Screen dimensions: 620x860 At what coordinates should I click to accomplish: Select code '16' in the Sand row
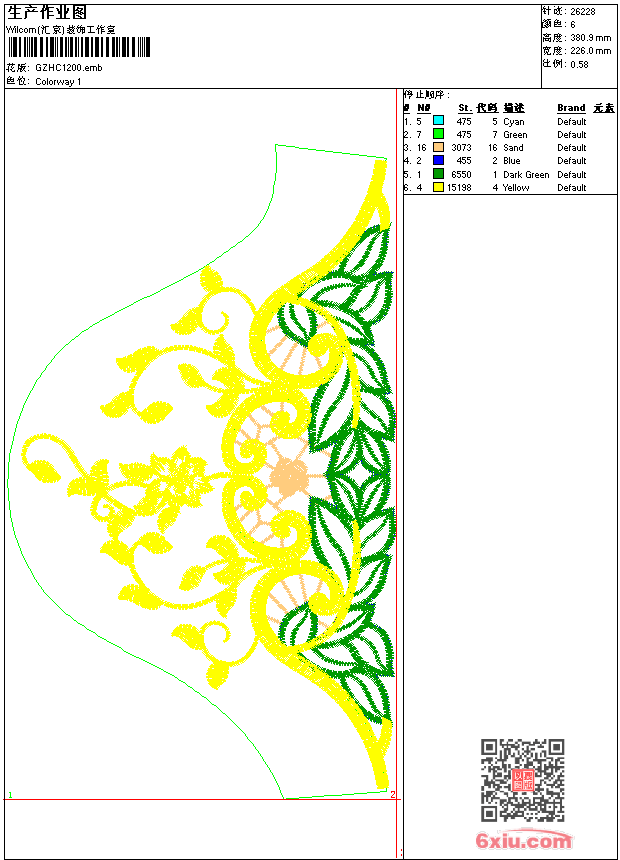pos(493,148)
